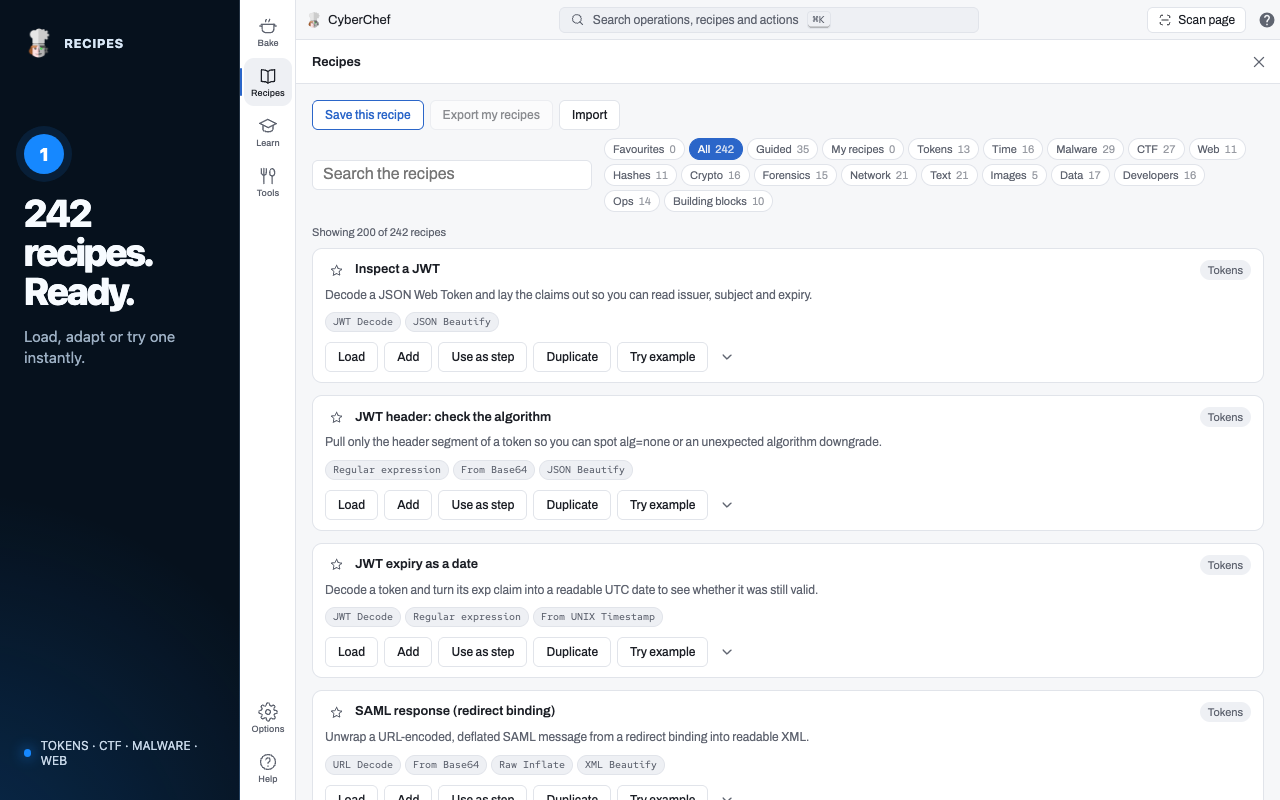
Task: Click the From UNIX Timestamp operation chip
Action: coord(598,617)
